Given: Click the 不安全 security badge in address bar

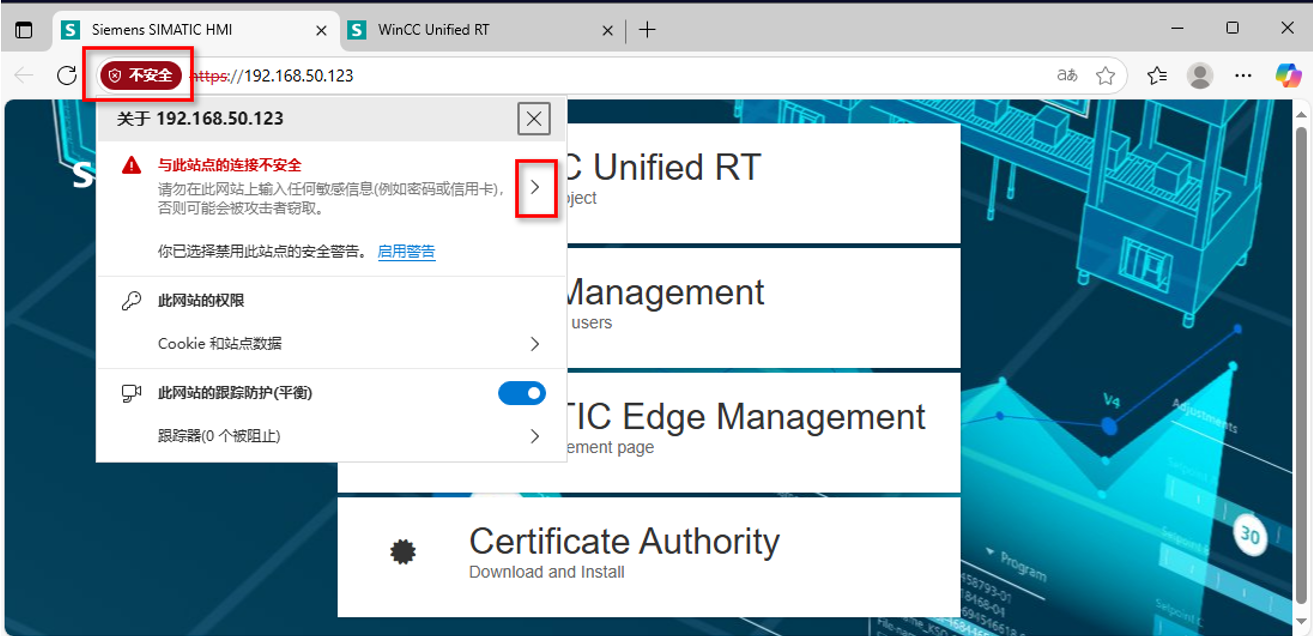Looking at the screenshot, I should tap(140, 75).
